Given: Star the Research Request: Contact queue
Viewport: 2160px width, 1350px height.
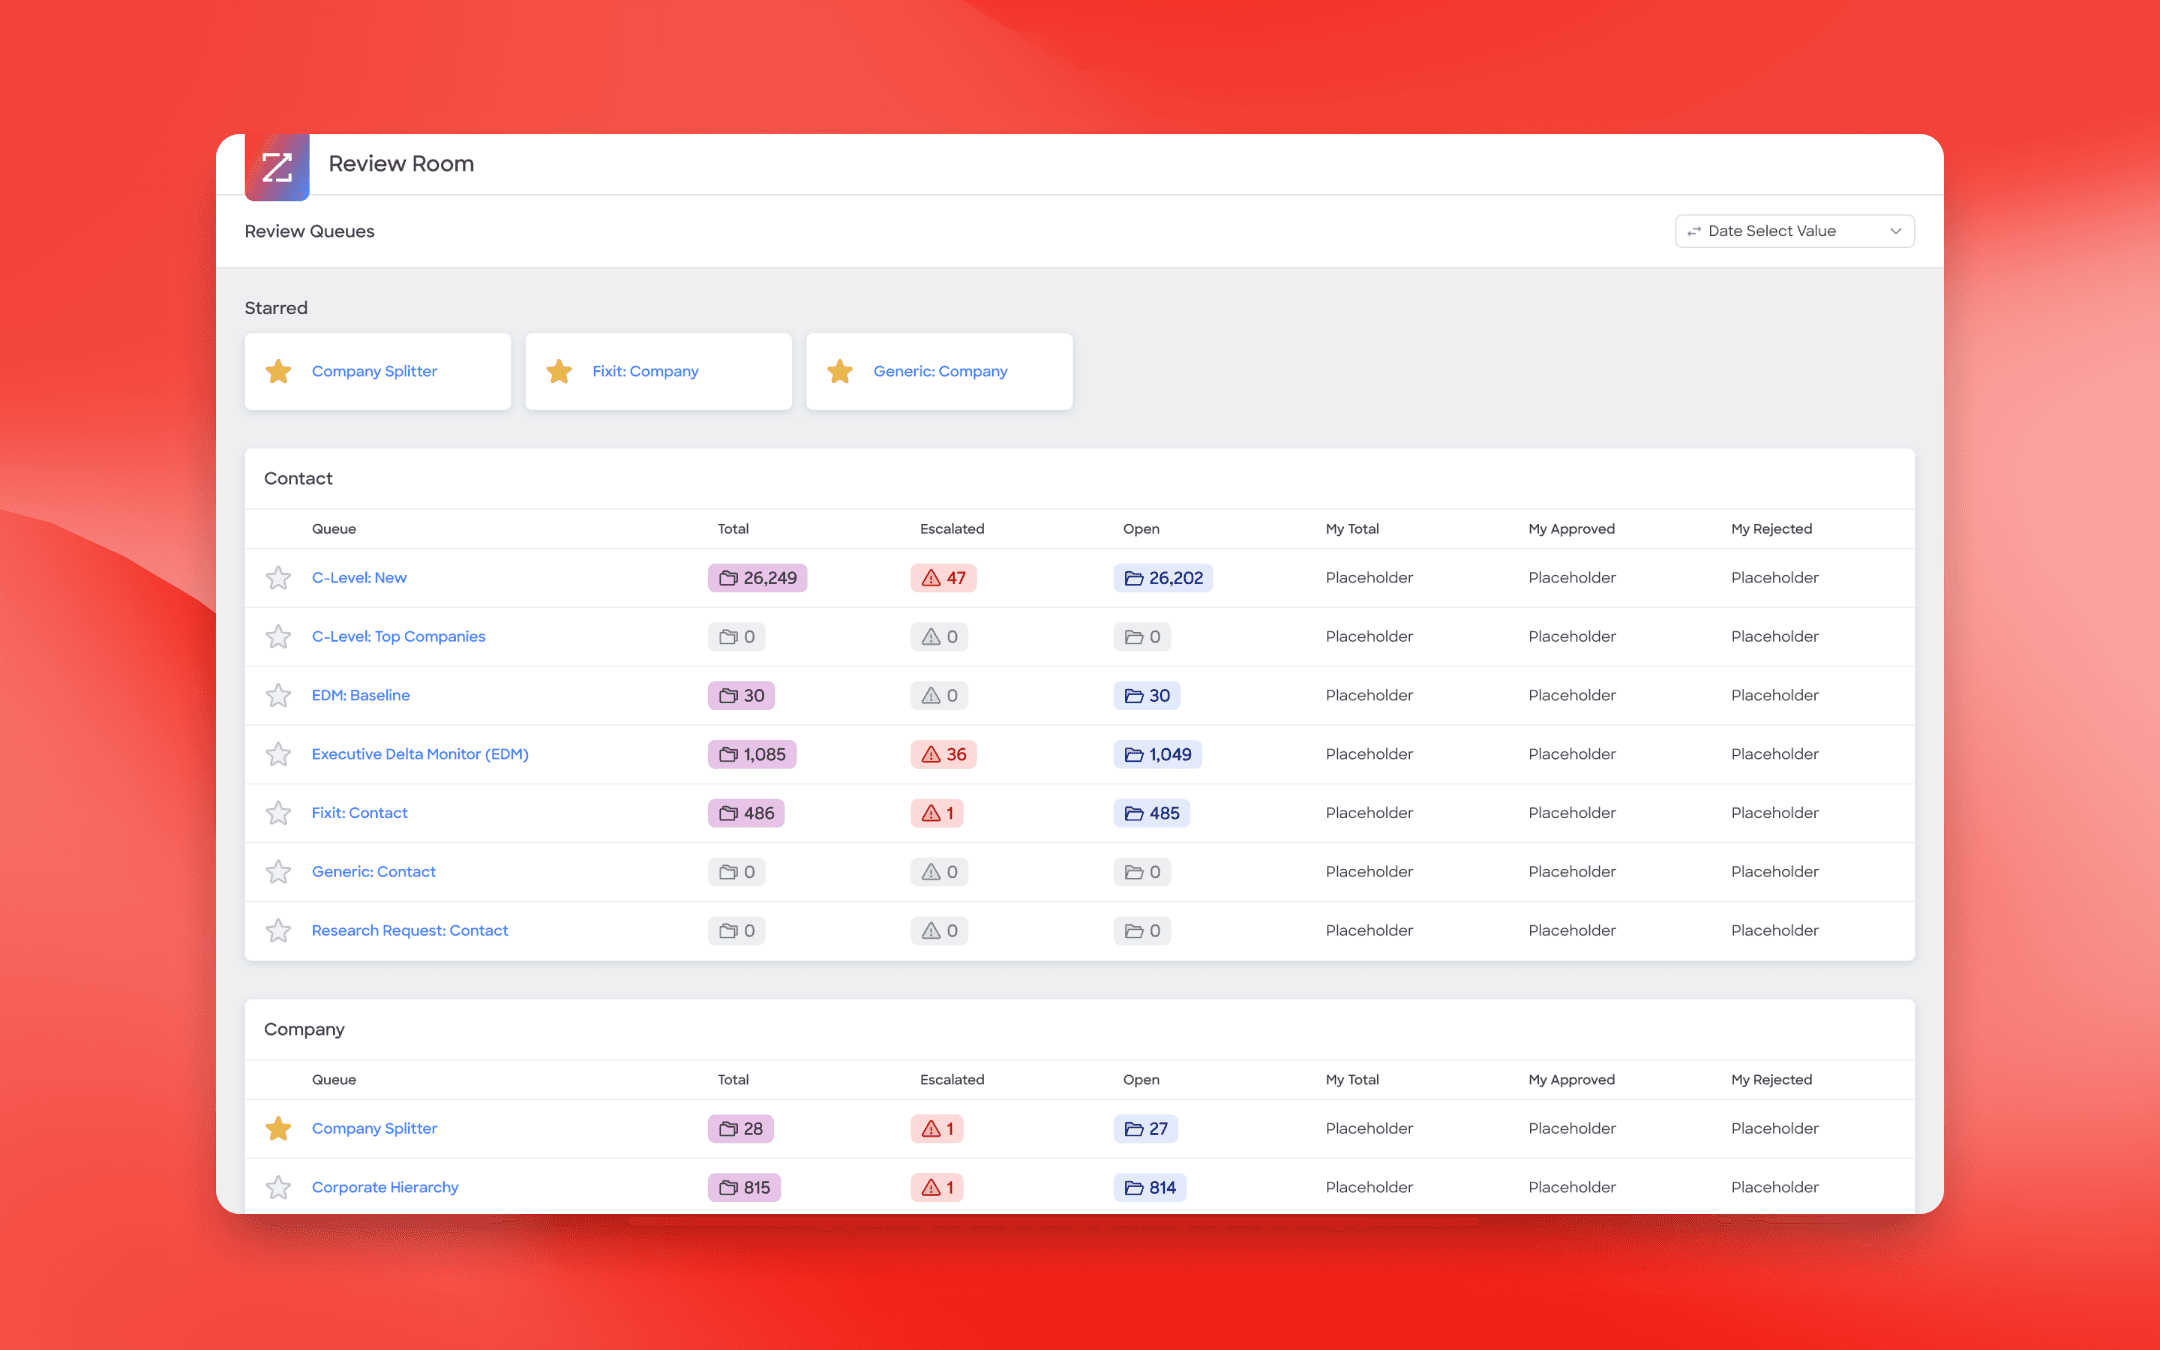Looking at the screenshot, I should click(x=278, y=931).
